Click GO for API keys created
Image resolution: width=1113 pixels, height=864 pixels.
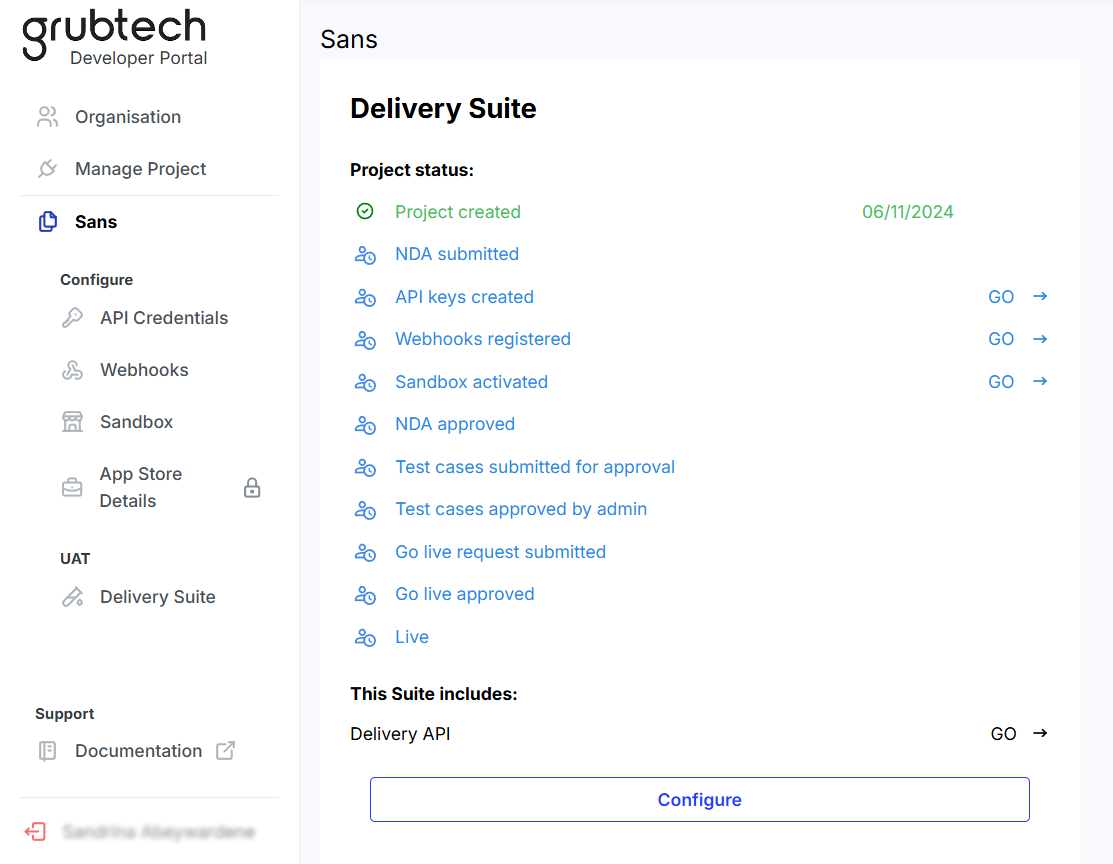(1001, 297)
